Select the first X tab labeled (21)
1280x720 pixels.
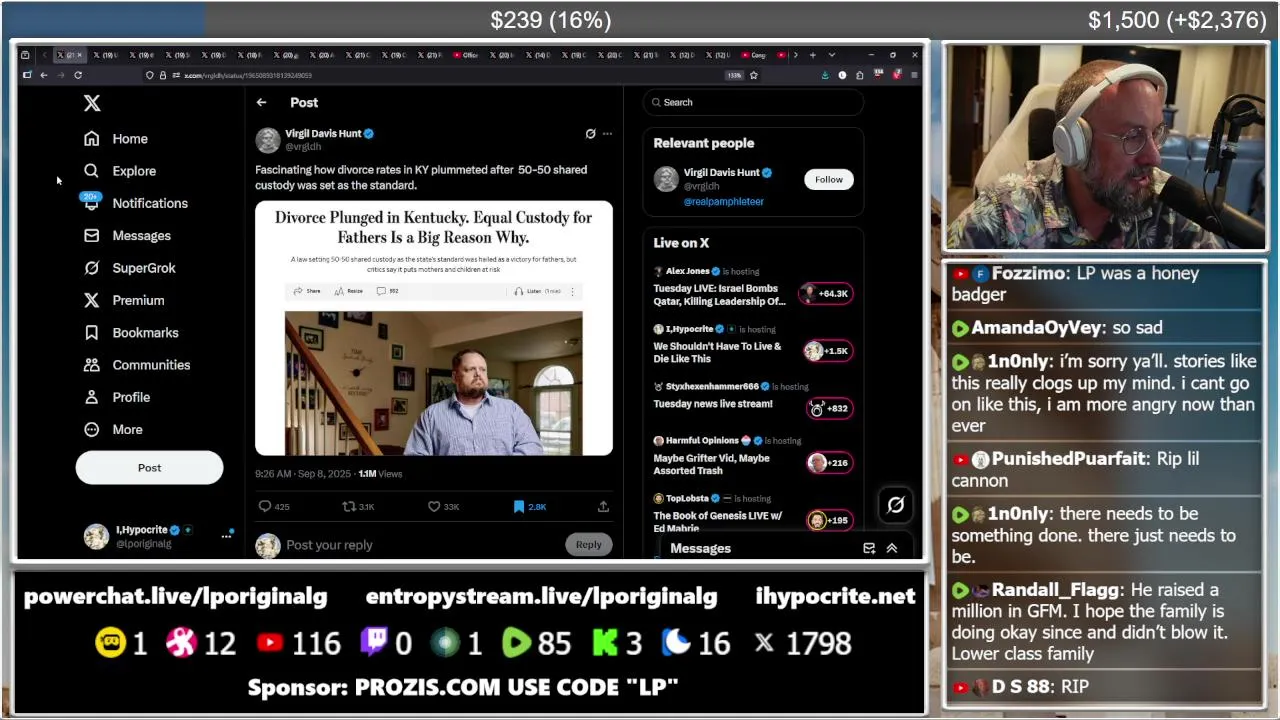69,55
